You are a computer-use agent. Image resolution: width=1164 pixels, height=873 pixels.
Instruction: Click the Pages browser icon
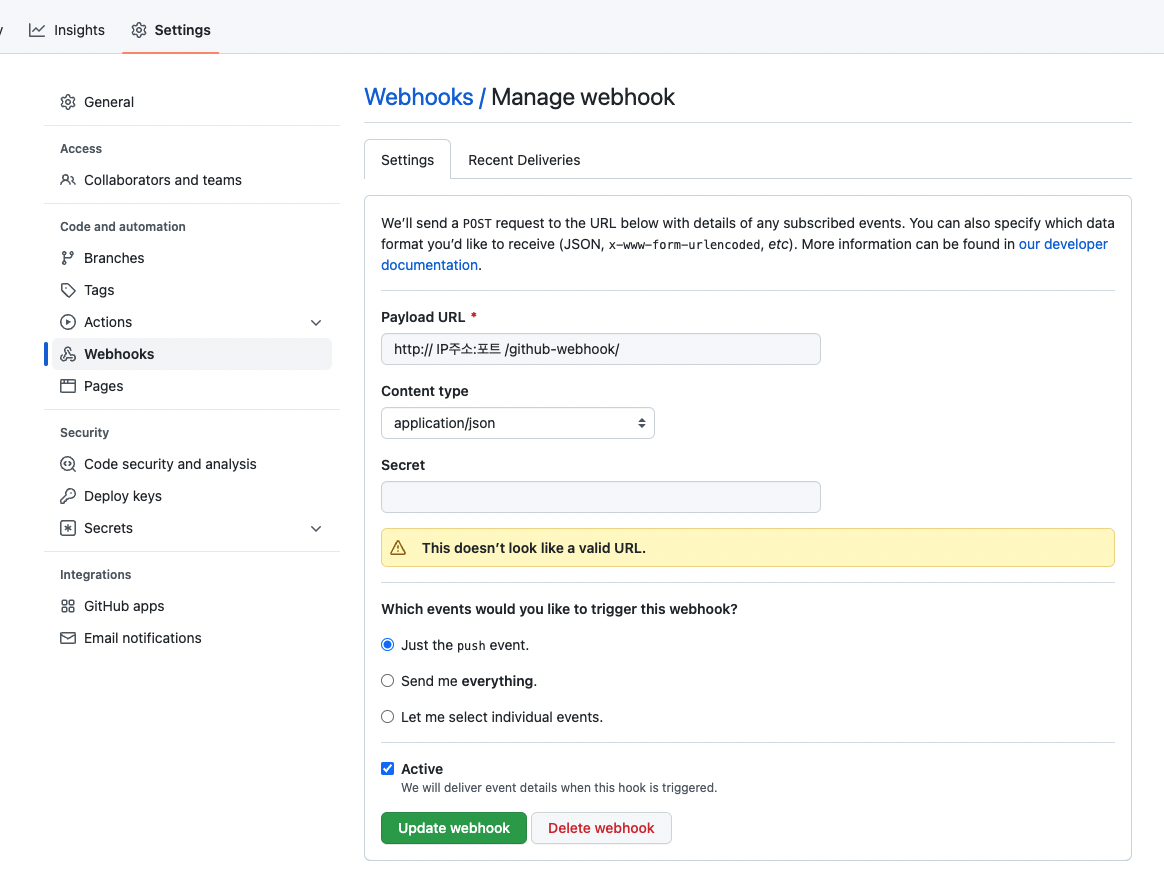click(68, 386)
